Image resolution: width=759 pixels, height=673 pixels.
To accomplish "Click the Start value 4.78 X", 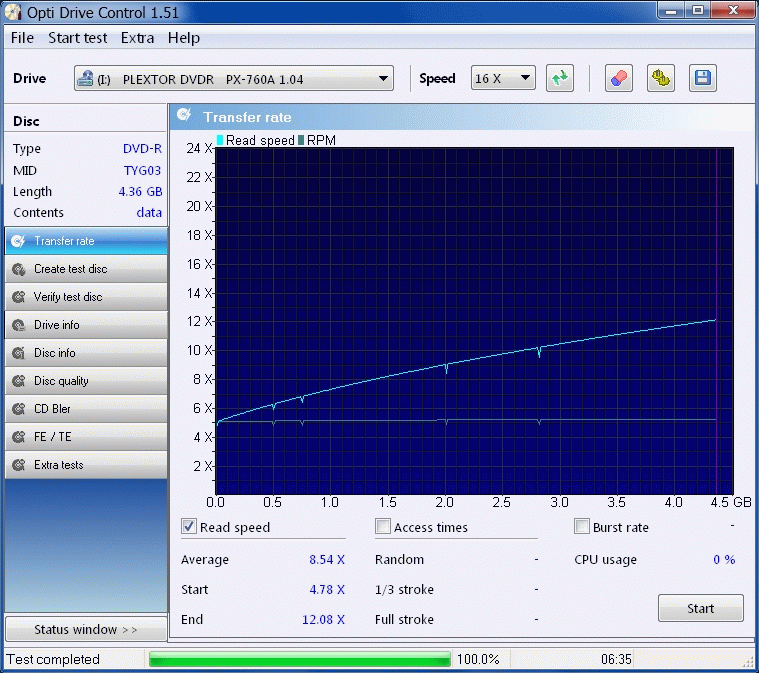I will [327, 590].
